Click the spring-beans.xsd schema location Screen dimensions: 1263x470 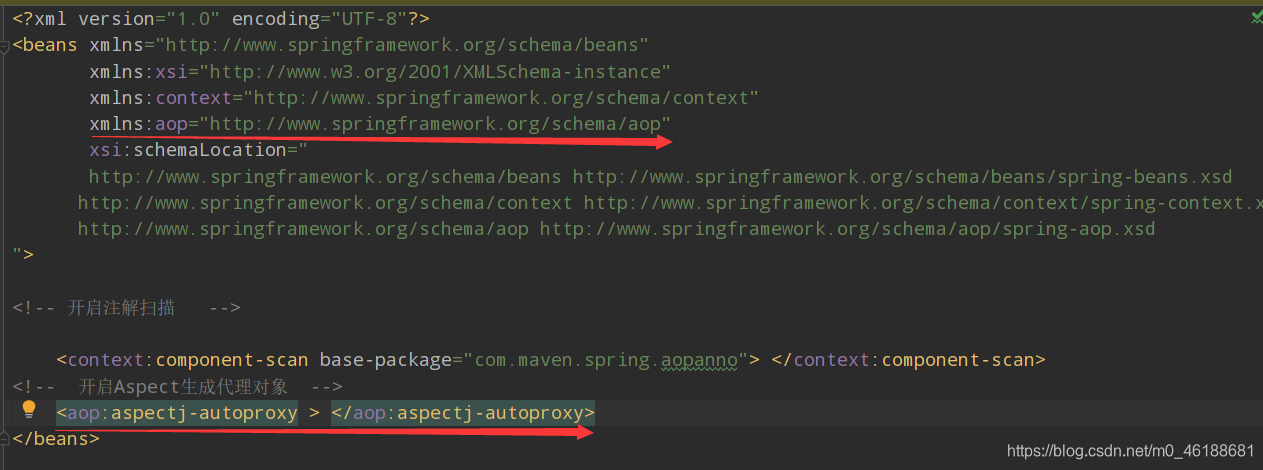tap(902, 177)
